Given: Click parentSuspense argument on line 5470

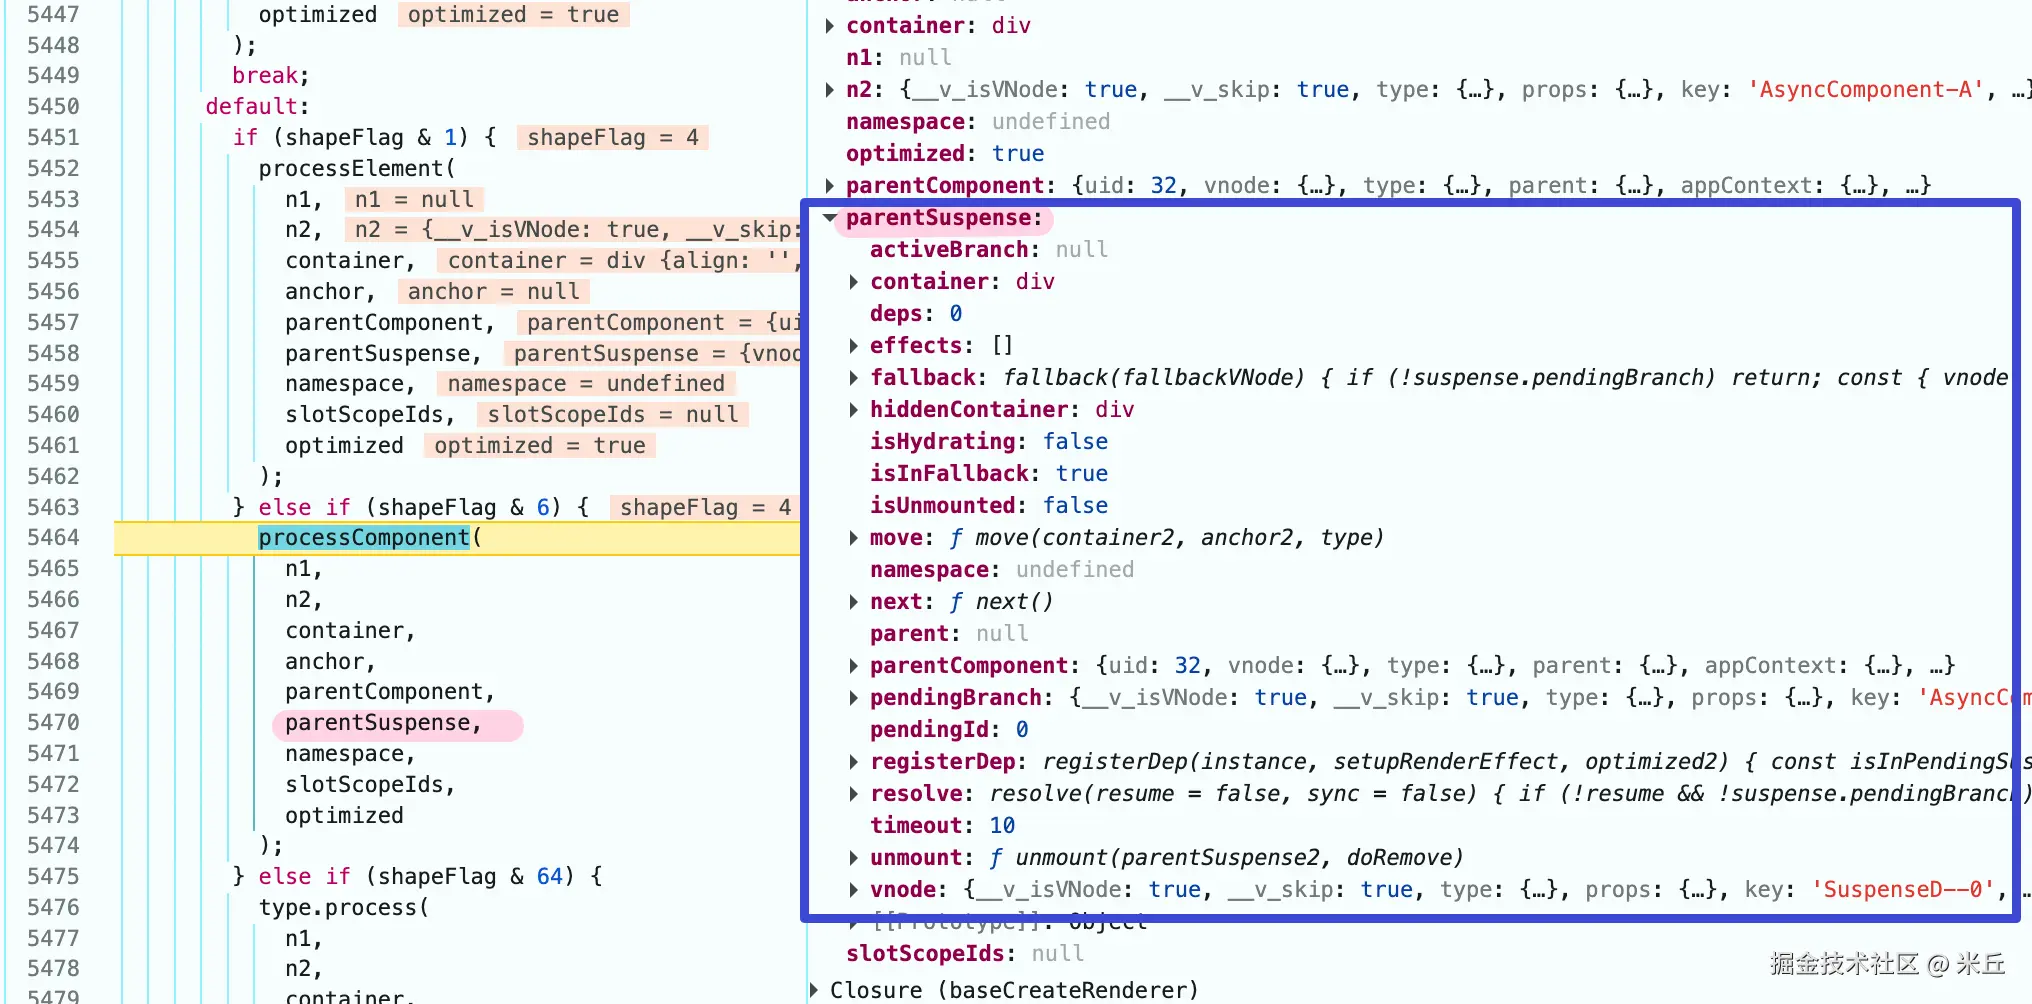Looking at the screenshot, I should pos(383,723).
